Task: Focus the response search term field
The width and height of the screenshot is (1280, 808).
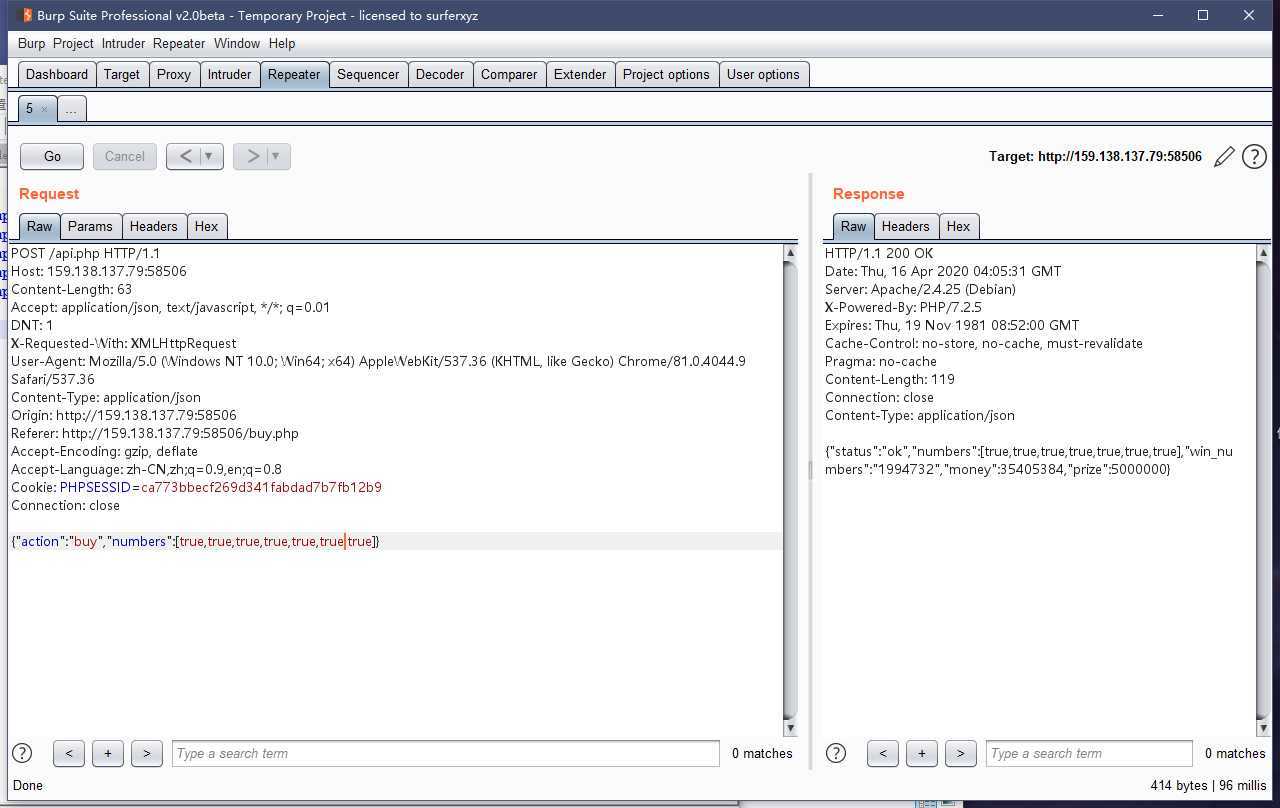Action: pos(1089,753)
